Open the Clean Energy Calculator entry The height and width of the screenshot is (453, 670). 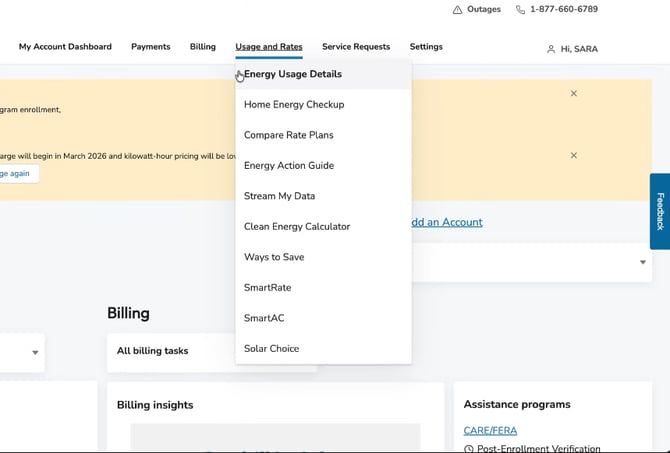tap(297, 227)
